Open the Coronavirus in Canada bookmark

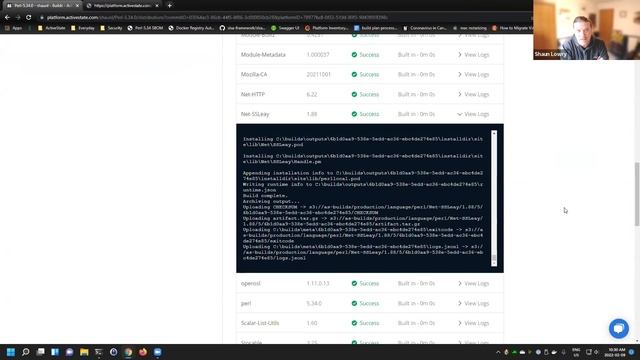(x=425, y=28)
